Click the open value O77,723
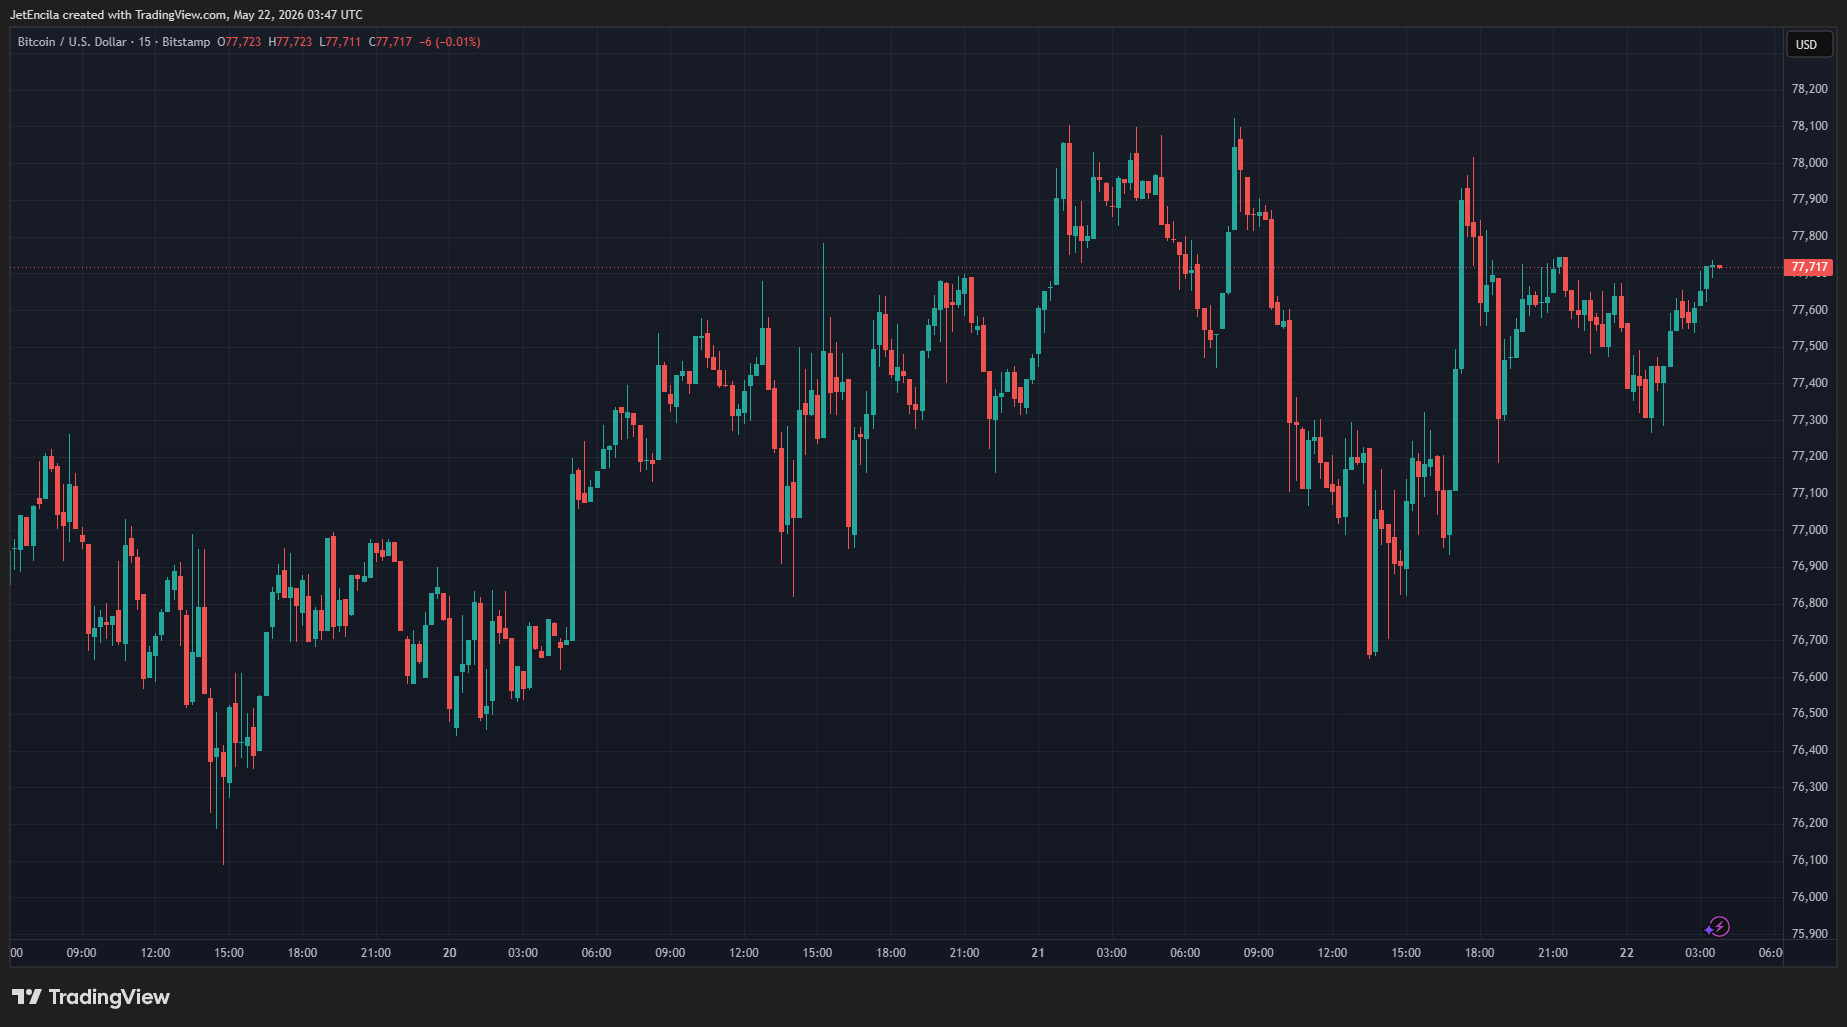The width and height of the screenshot is (1847, 1027). pyautogui.click(x=239, y=42)
